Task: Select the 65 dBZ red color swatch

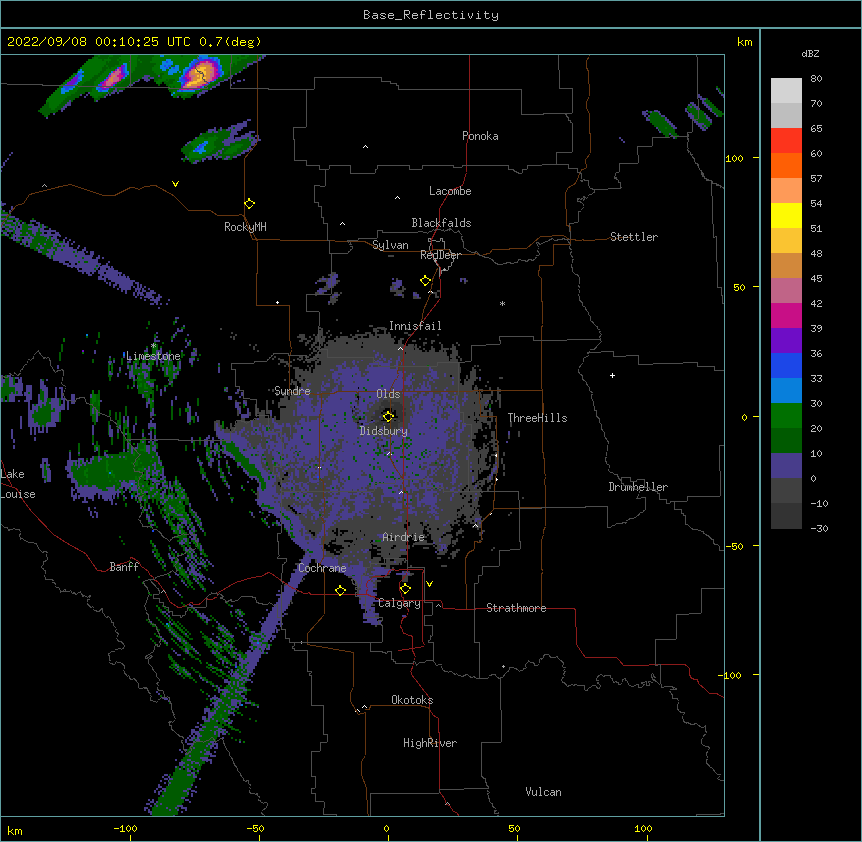Action: [786, 140]
